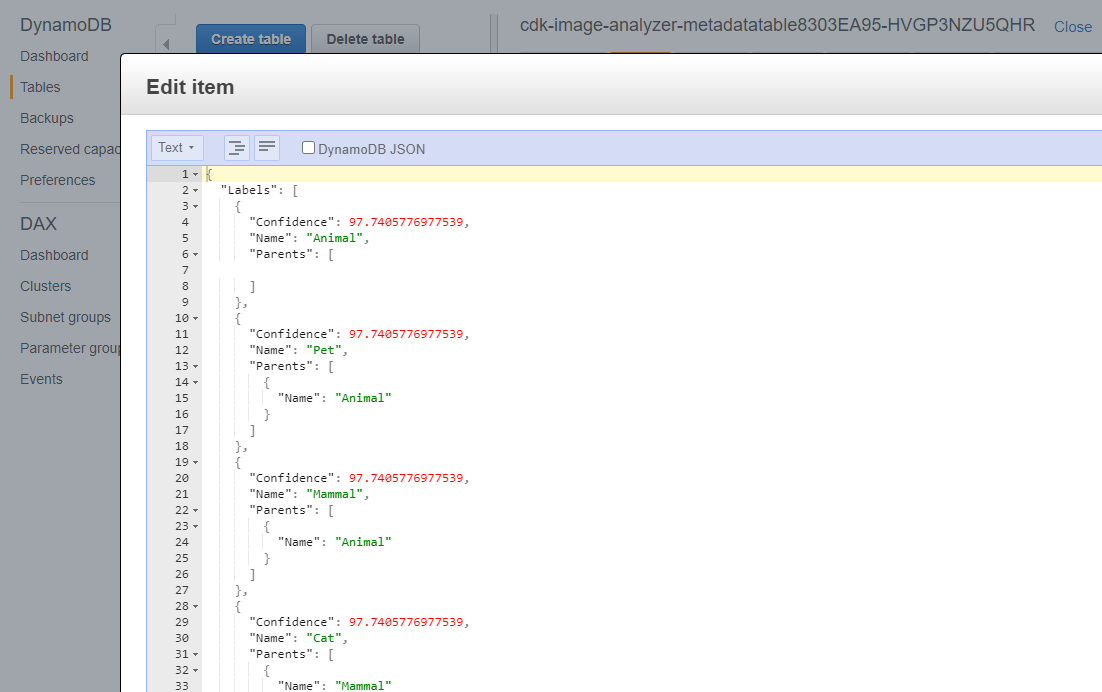Click the "Mammal" name value on line 21

tap(335, 494)
